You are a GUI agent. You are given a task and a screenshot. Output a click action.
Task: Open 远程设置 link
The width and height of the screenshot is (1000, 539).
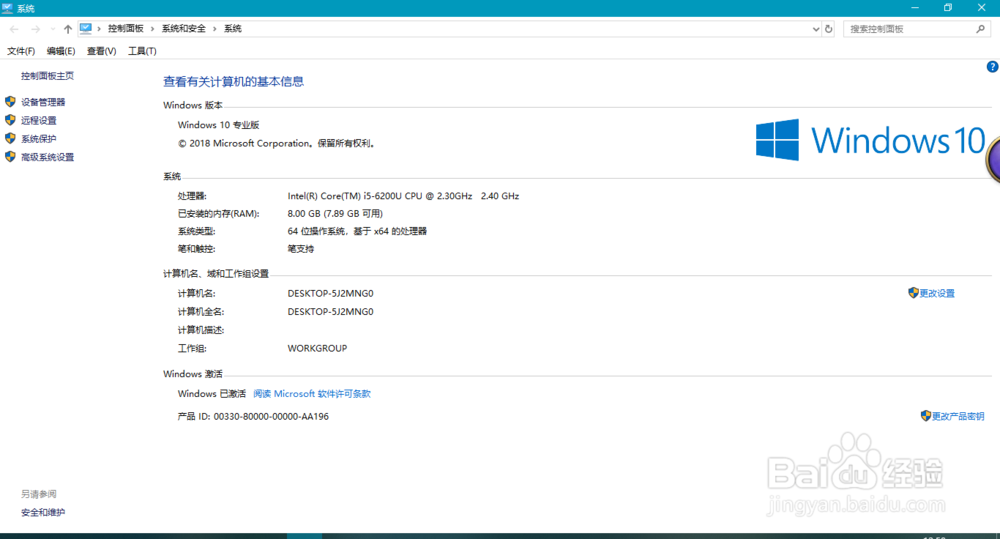(38, 121)
